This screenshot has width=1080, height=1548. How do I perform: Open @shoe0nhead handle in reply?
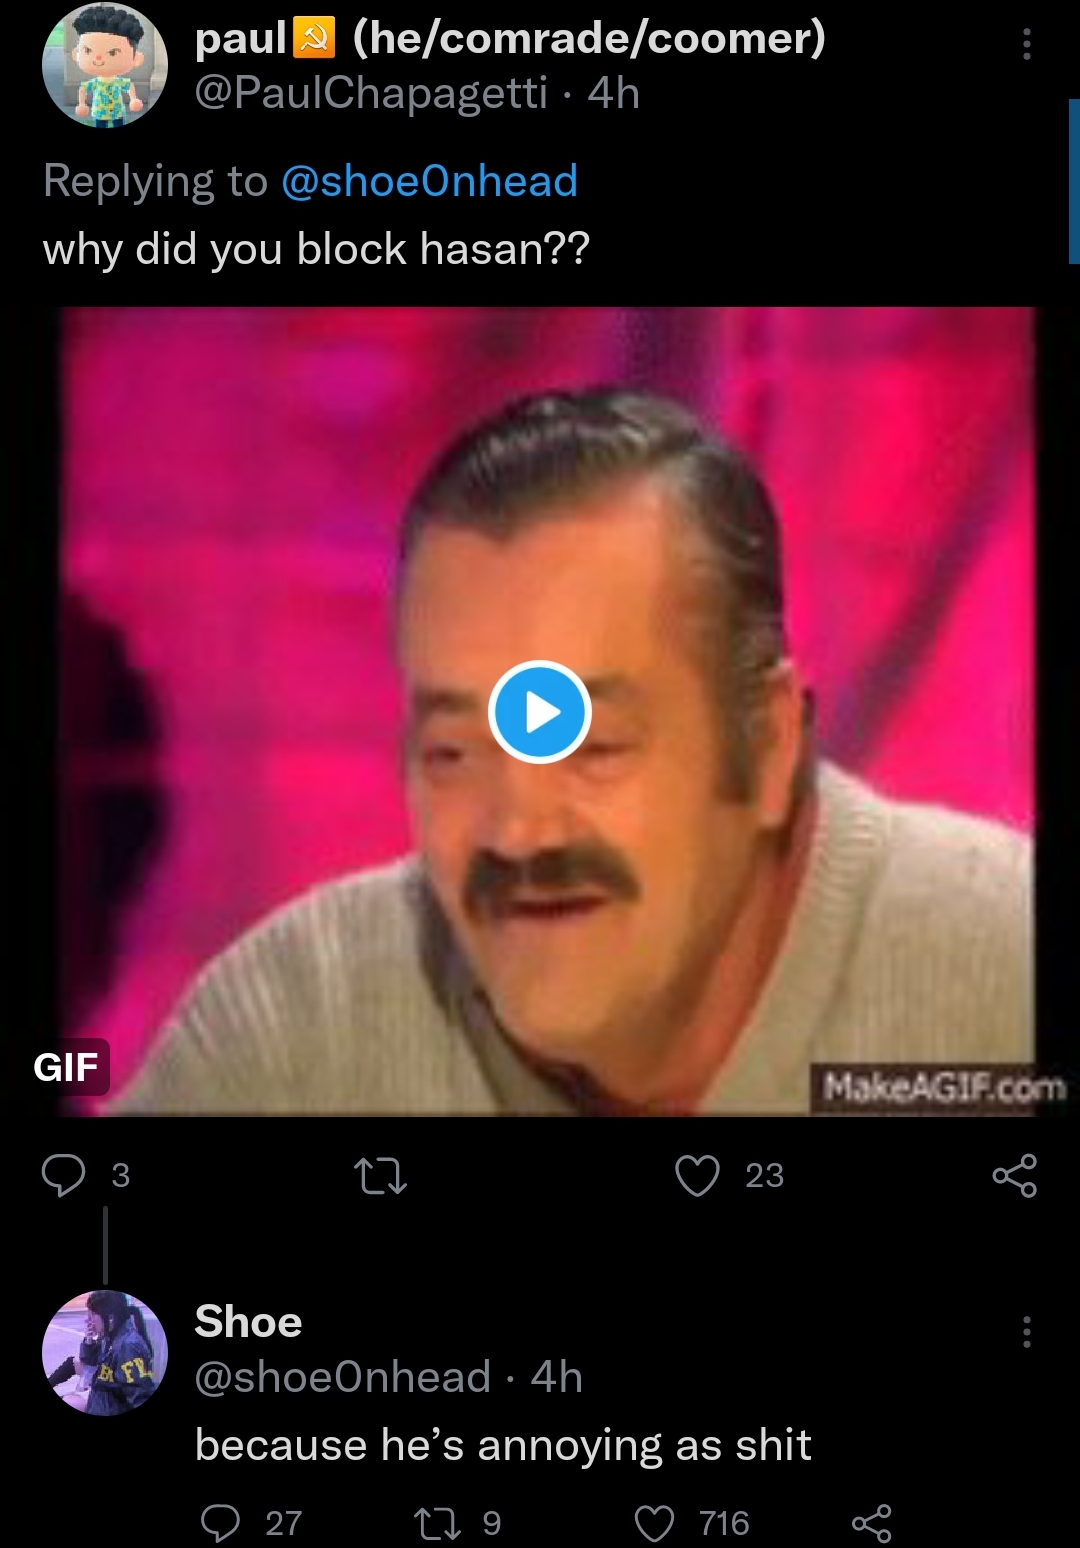click(x=343, y=1377)
